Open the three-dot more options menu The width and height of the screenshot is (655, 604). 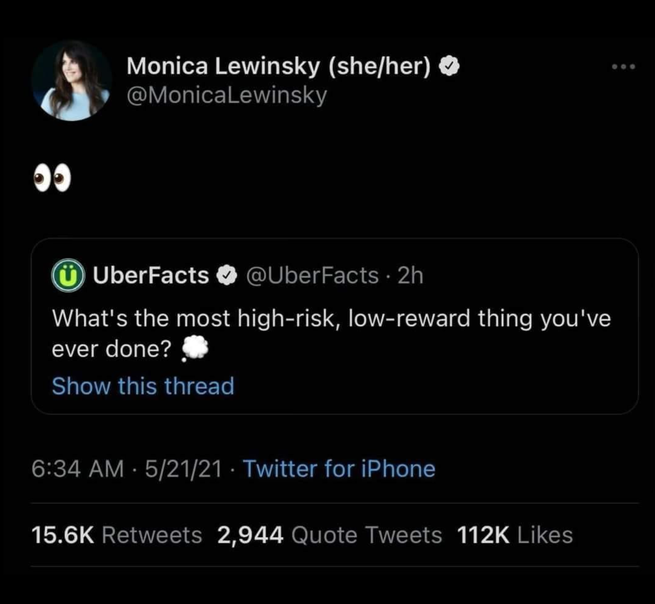point(625,66)
